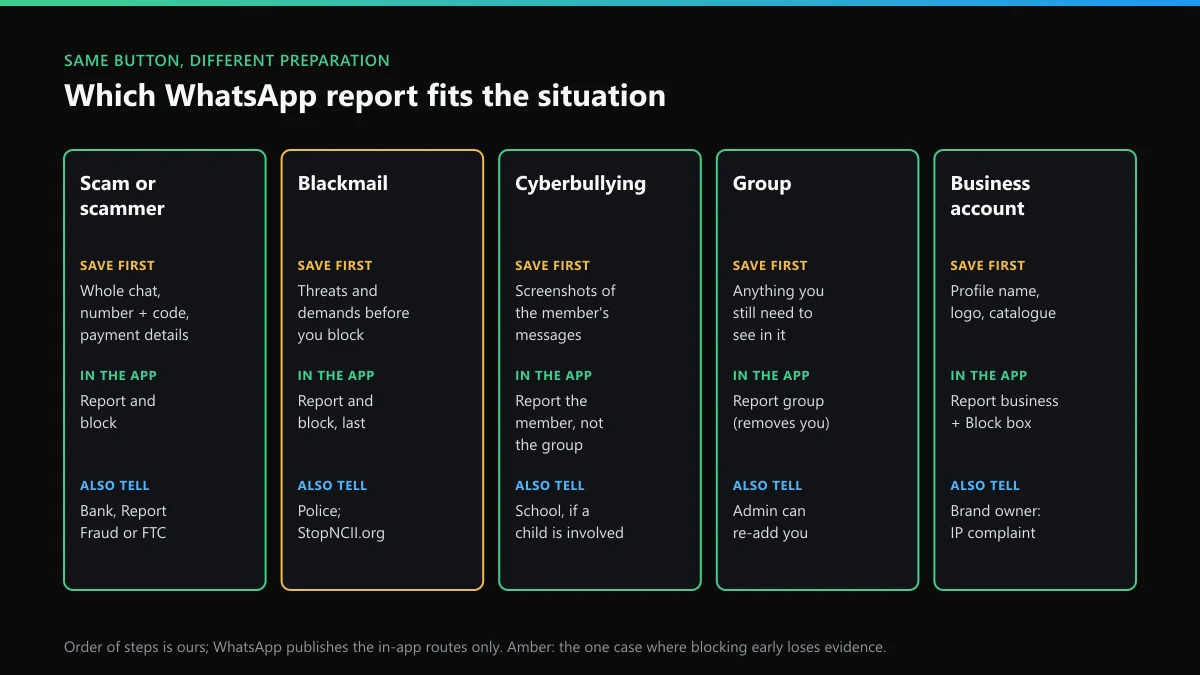Select the 'Scam or scammer' card heading

[122, 196]
